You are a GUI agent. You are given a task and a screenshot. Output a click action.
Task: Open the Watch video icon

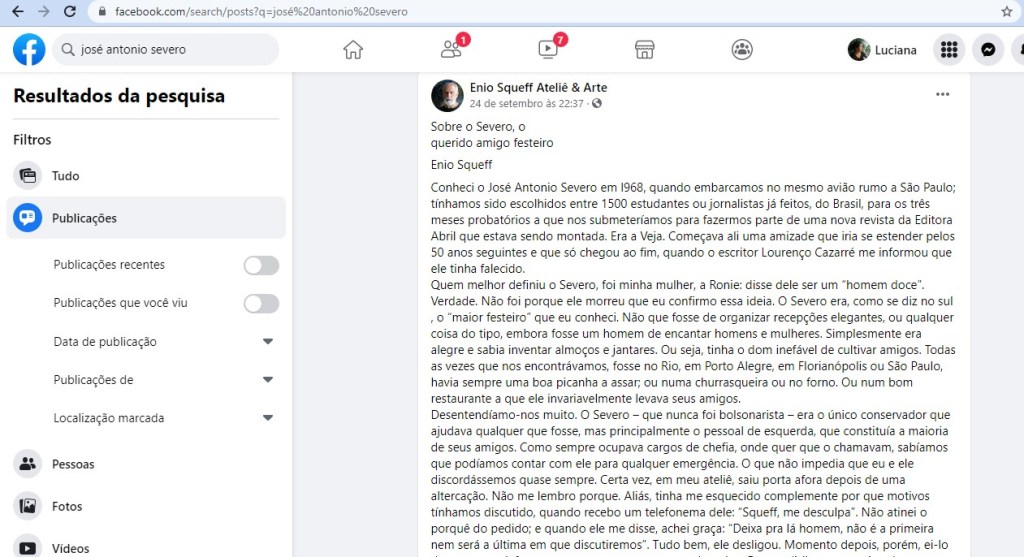point(549,48)
